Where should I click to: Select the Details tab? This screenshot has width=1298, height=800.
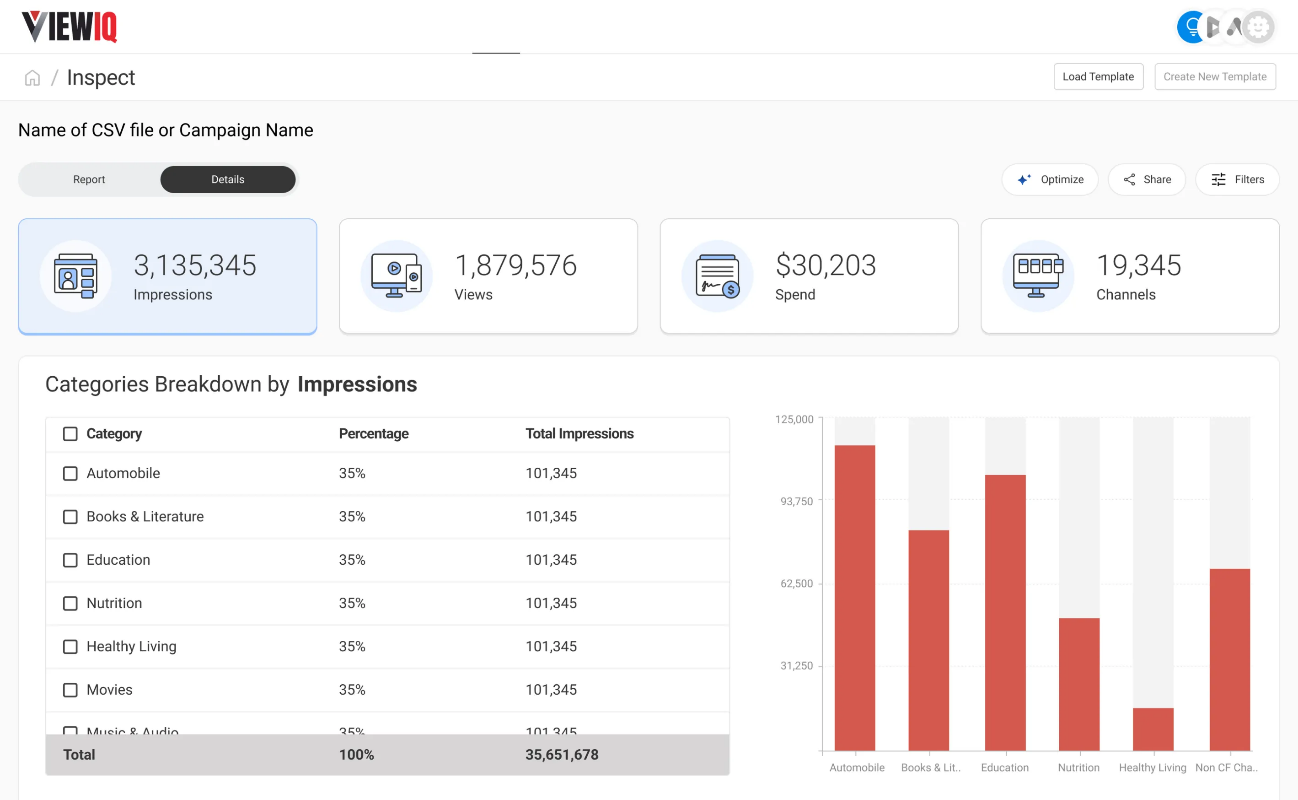[228, 180]
